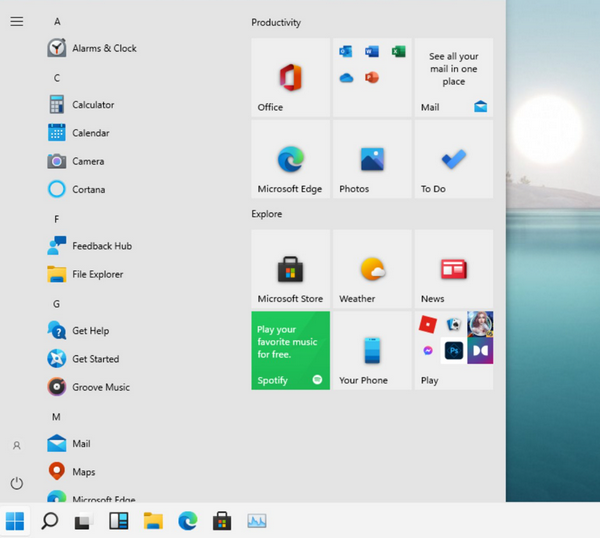Open the Power options button
The width and height of the screenshot is (600, 538).
point(17,483)
